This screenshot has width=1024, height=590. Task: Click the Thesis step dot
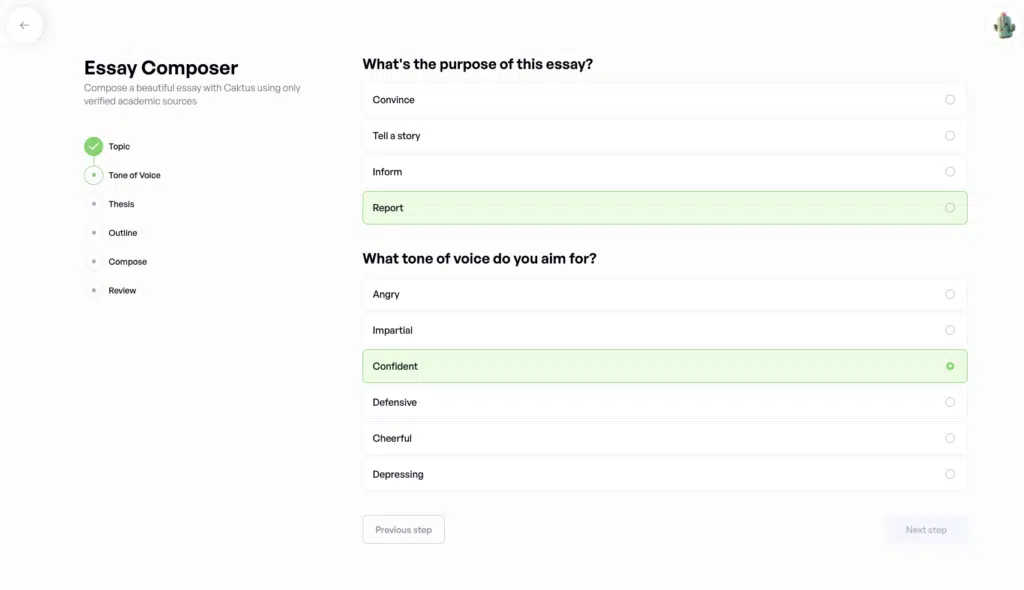[93, 204]
